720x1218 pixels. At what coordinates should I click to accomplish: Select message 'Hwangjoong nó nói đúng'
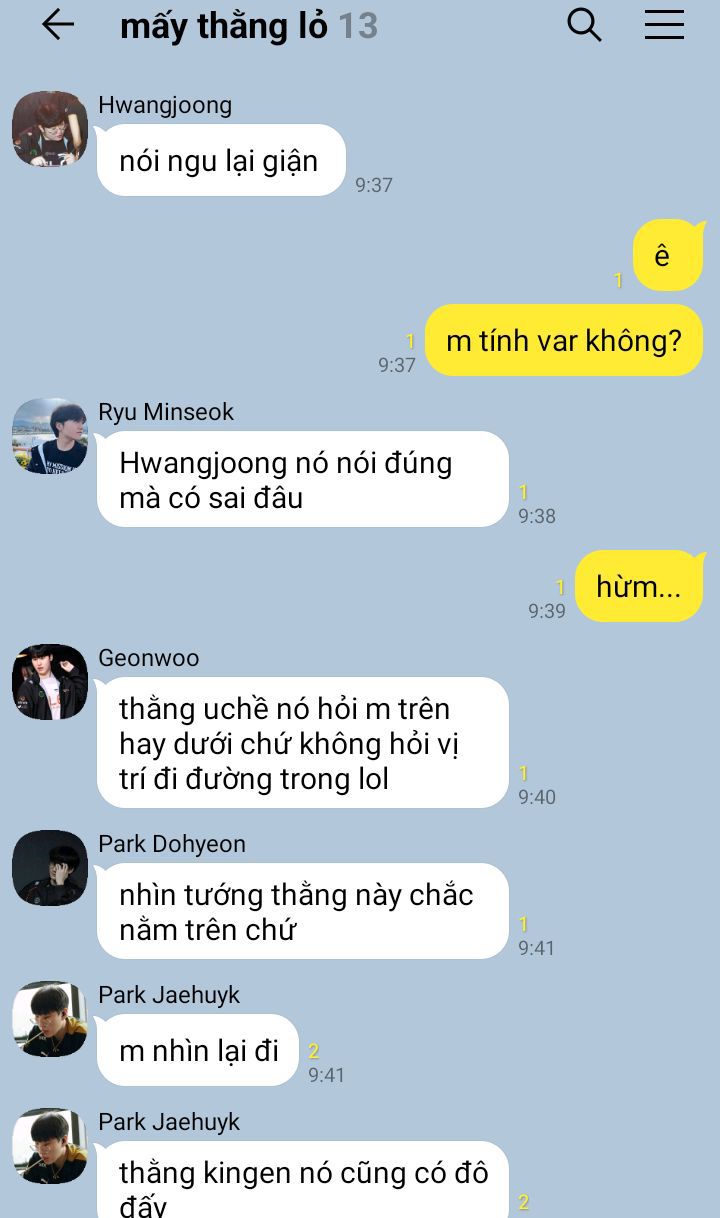303,479
